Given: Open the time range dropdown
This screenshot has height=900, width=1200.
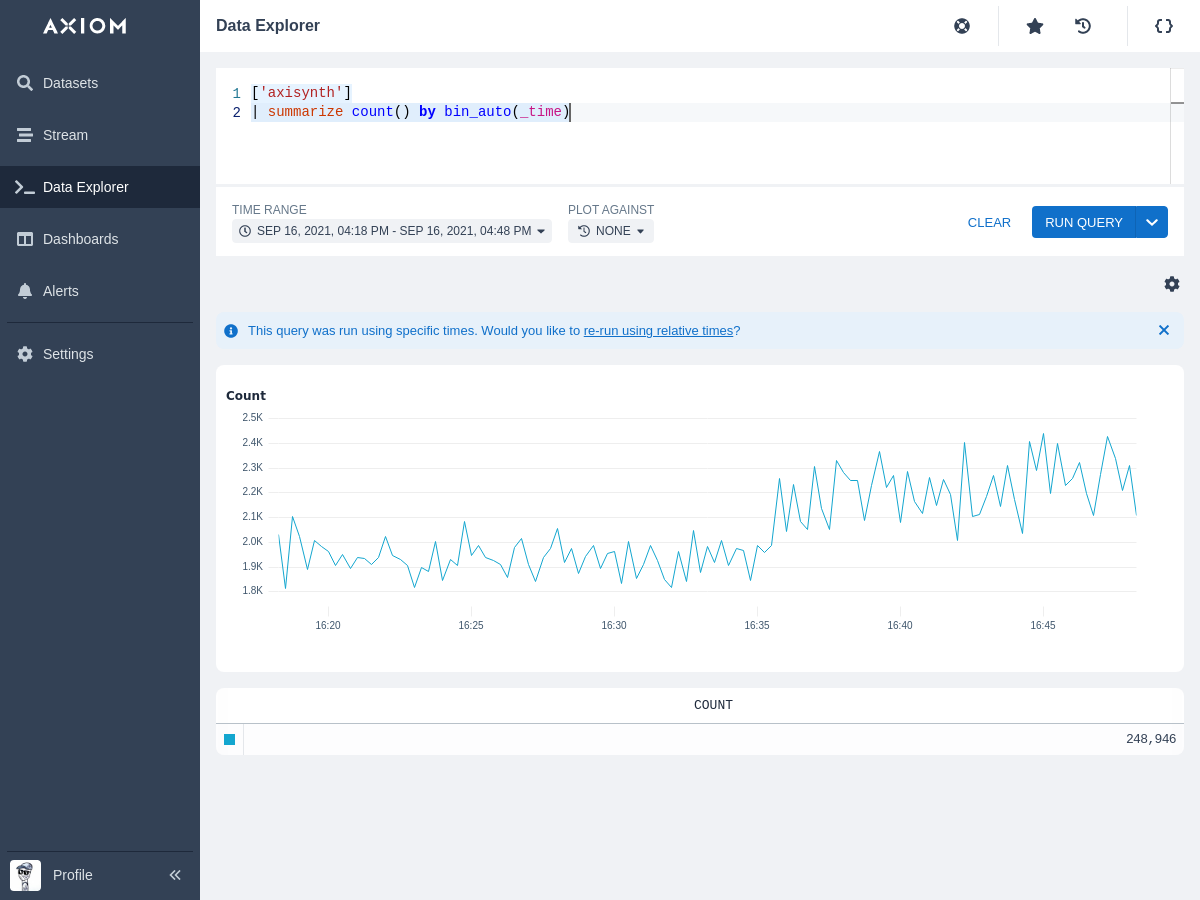Looking at the screenshot, I should 392,231.
